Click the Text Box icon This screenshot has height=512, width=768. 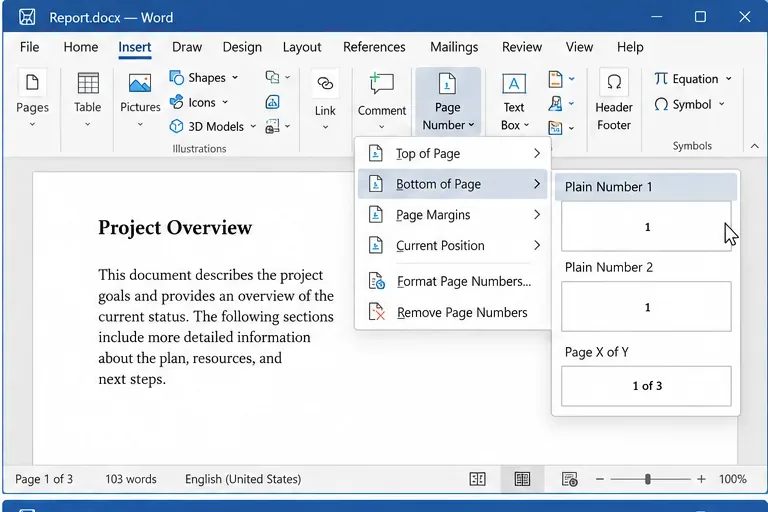514,84
